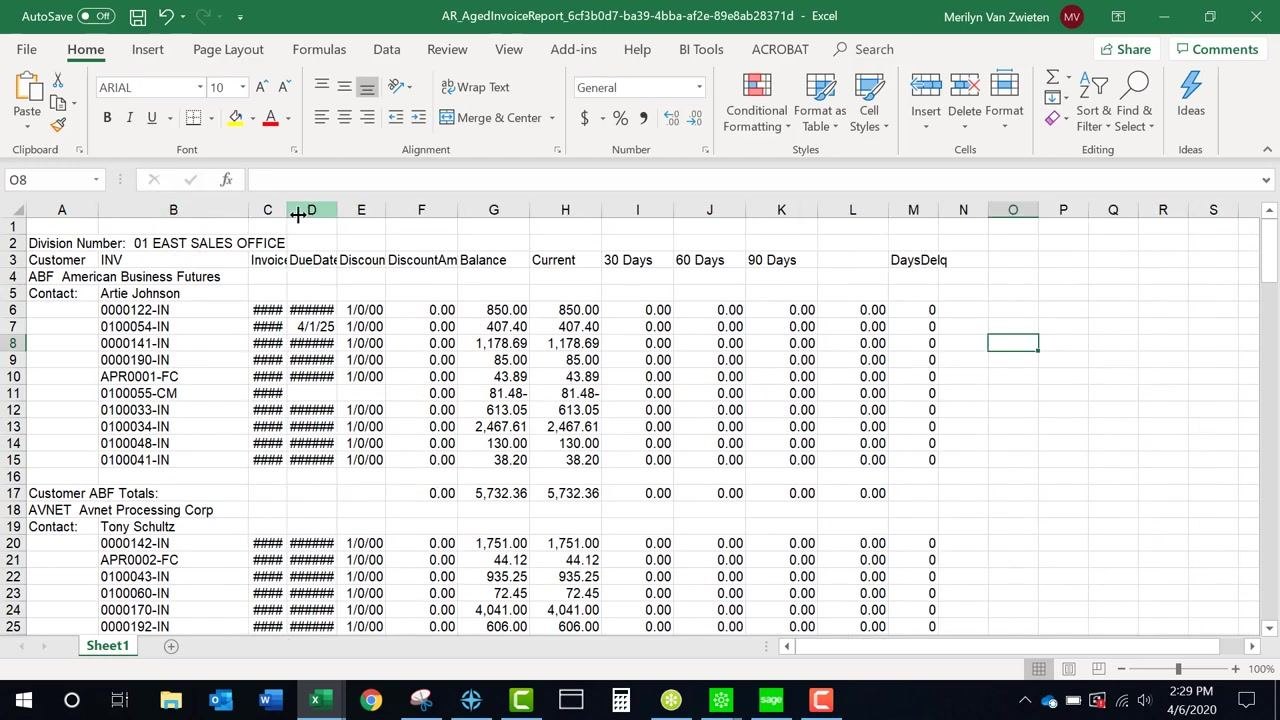Switch to the Insert tab
The height and width of the screenshot is (720, 1280).
coord(147,49)
